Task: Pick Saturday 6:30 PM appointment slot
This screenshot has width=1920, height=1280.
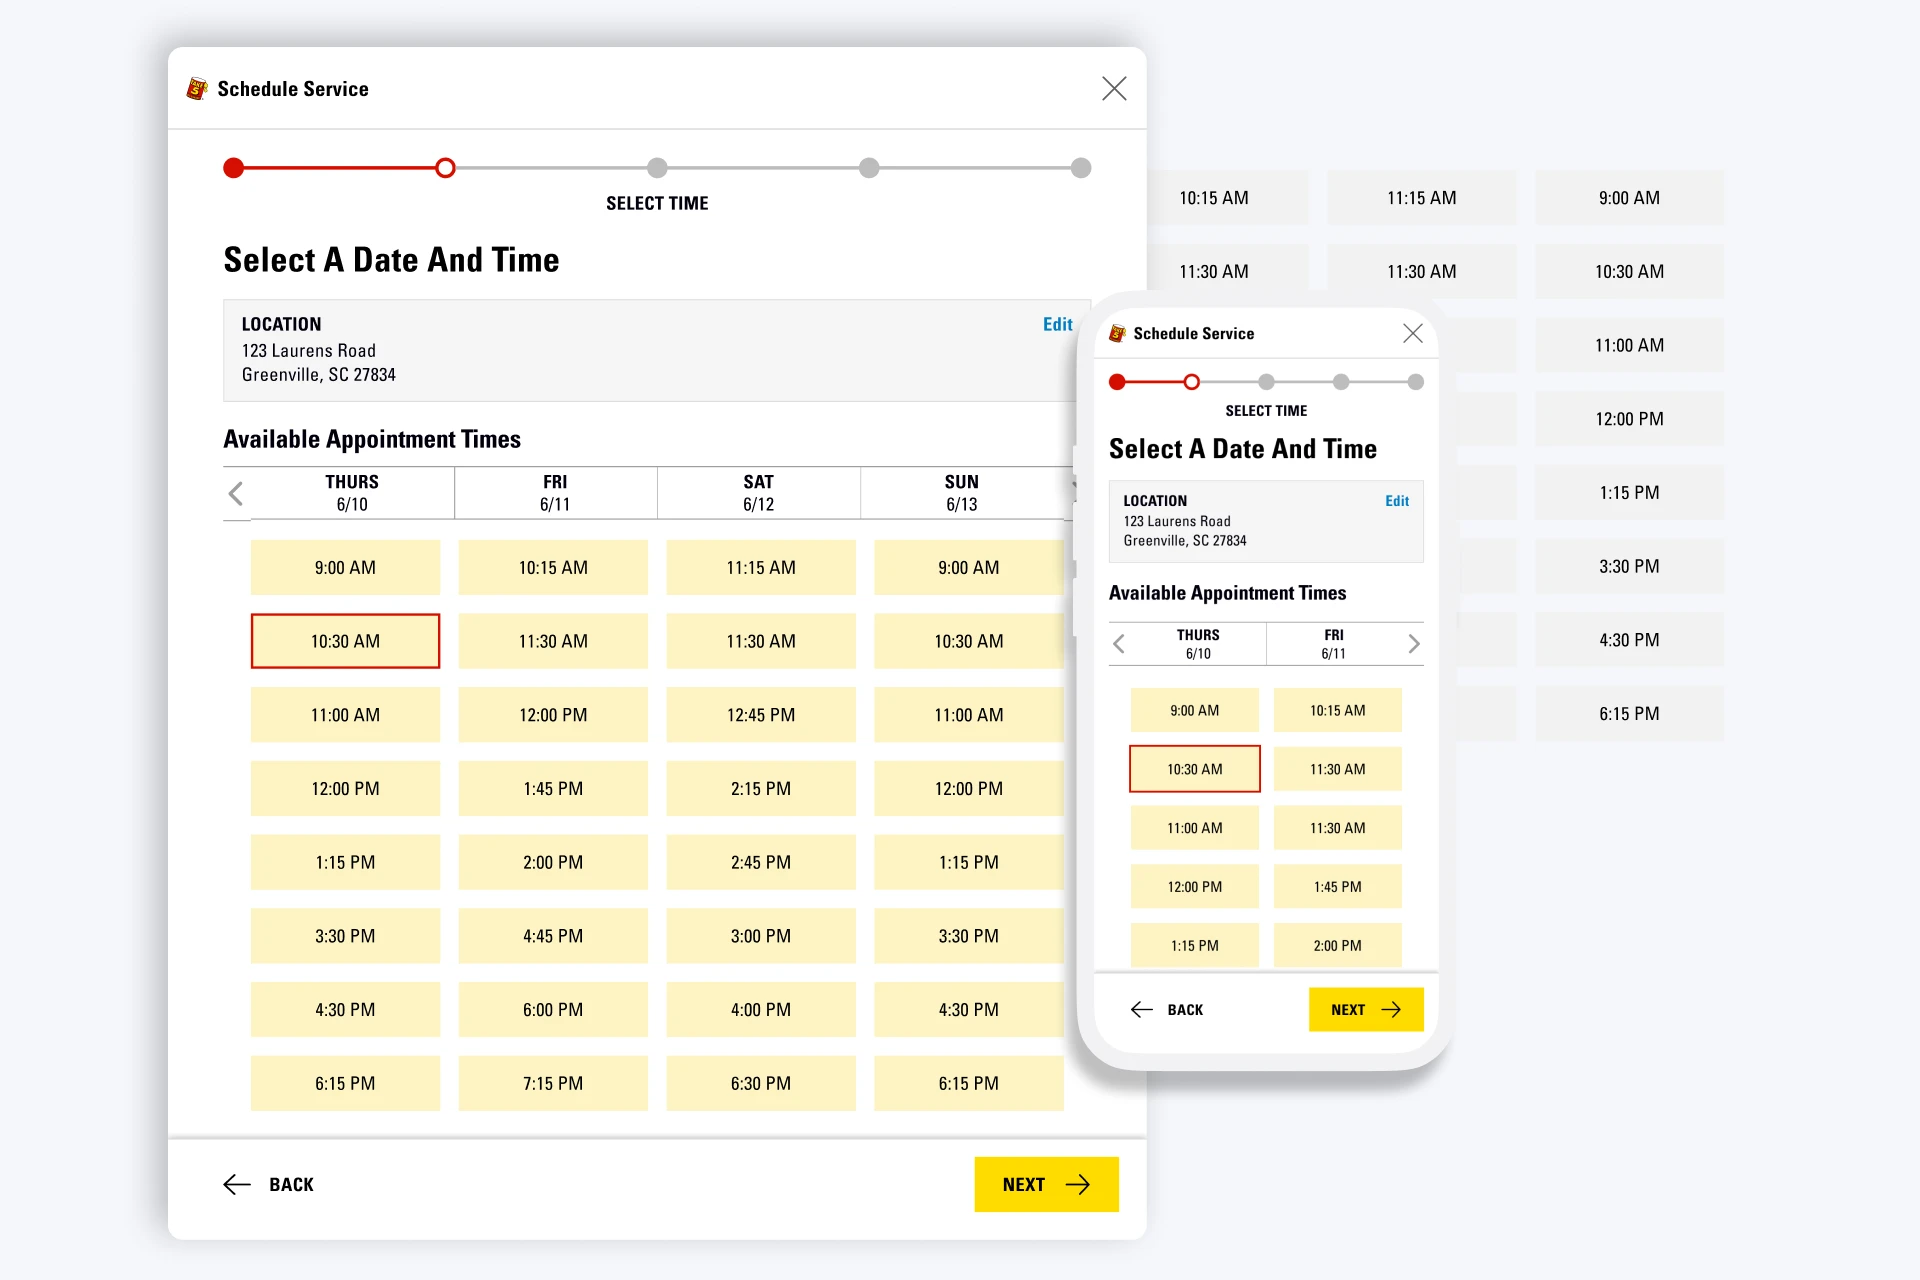Action: point(760,1083)
